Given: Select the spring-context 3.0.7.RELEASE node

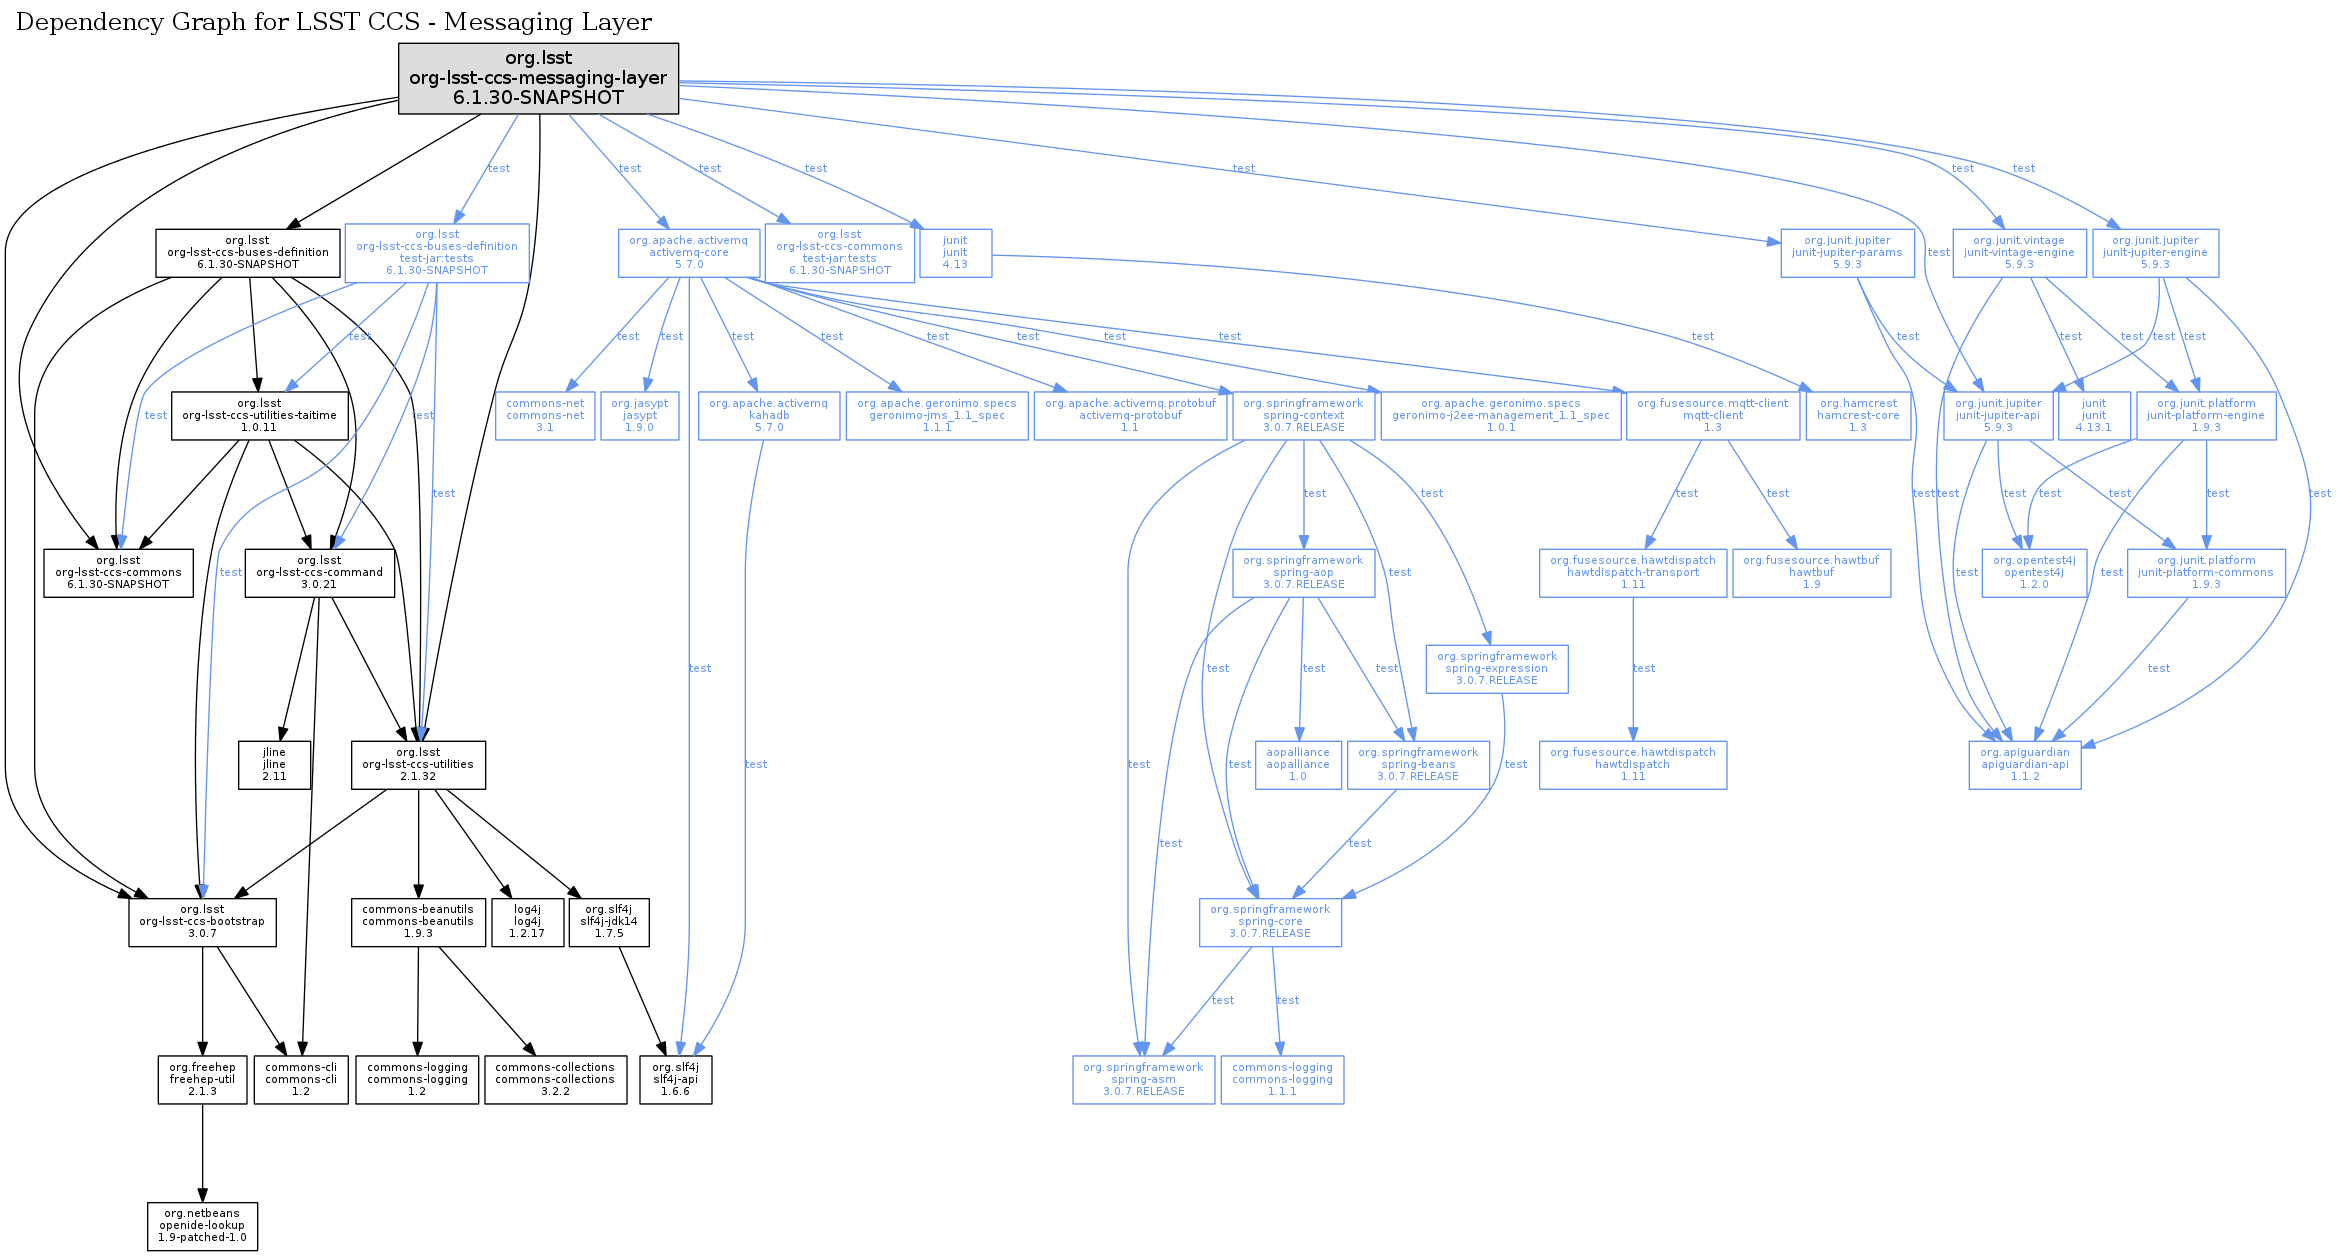Looking at the screenshot, I should click(1303, 415).
